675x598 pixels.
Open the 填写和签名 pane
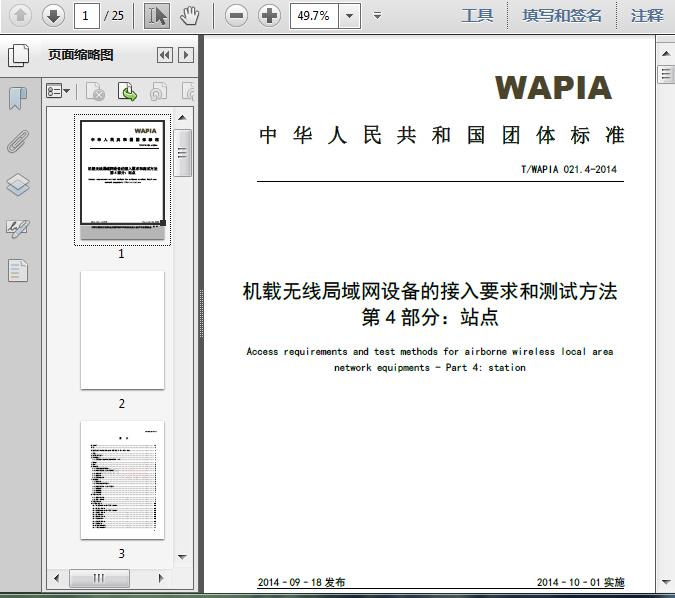pyautogui.click(x=562, y=15)
